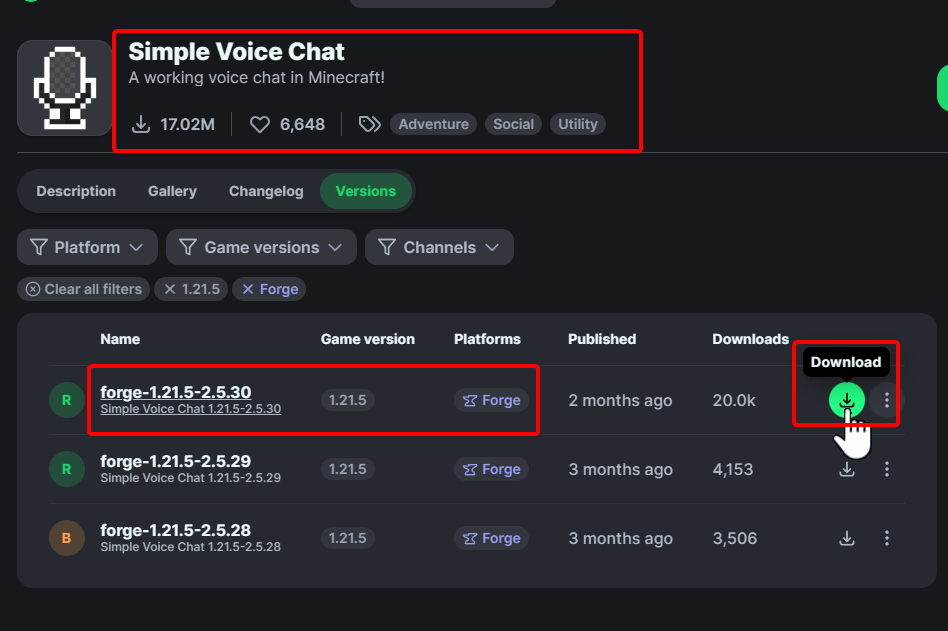Click "2 months ago" published date
The height and width of the screenshot is (631, 948).
620,400
